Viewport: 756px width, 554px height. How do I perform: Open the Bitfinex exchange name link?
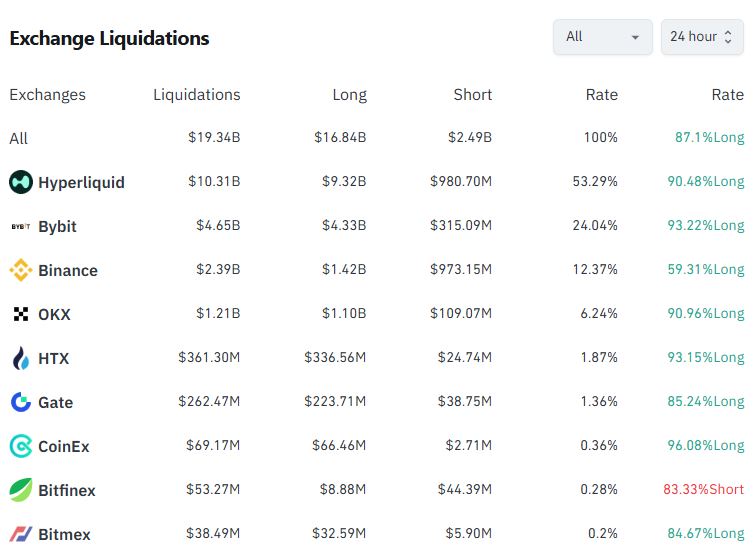pos(67,490)
